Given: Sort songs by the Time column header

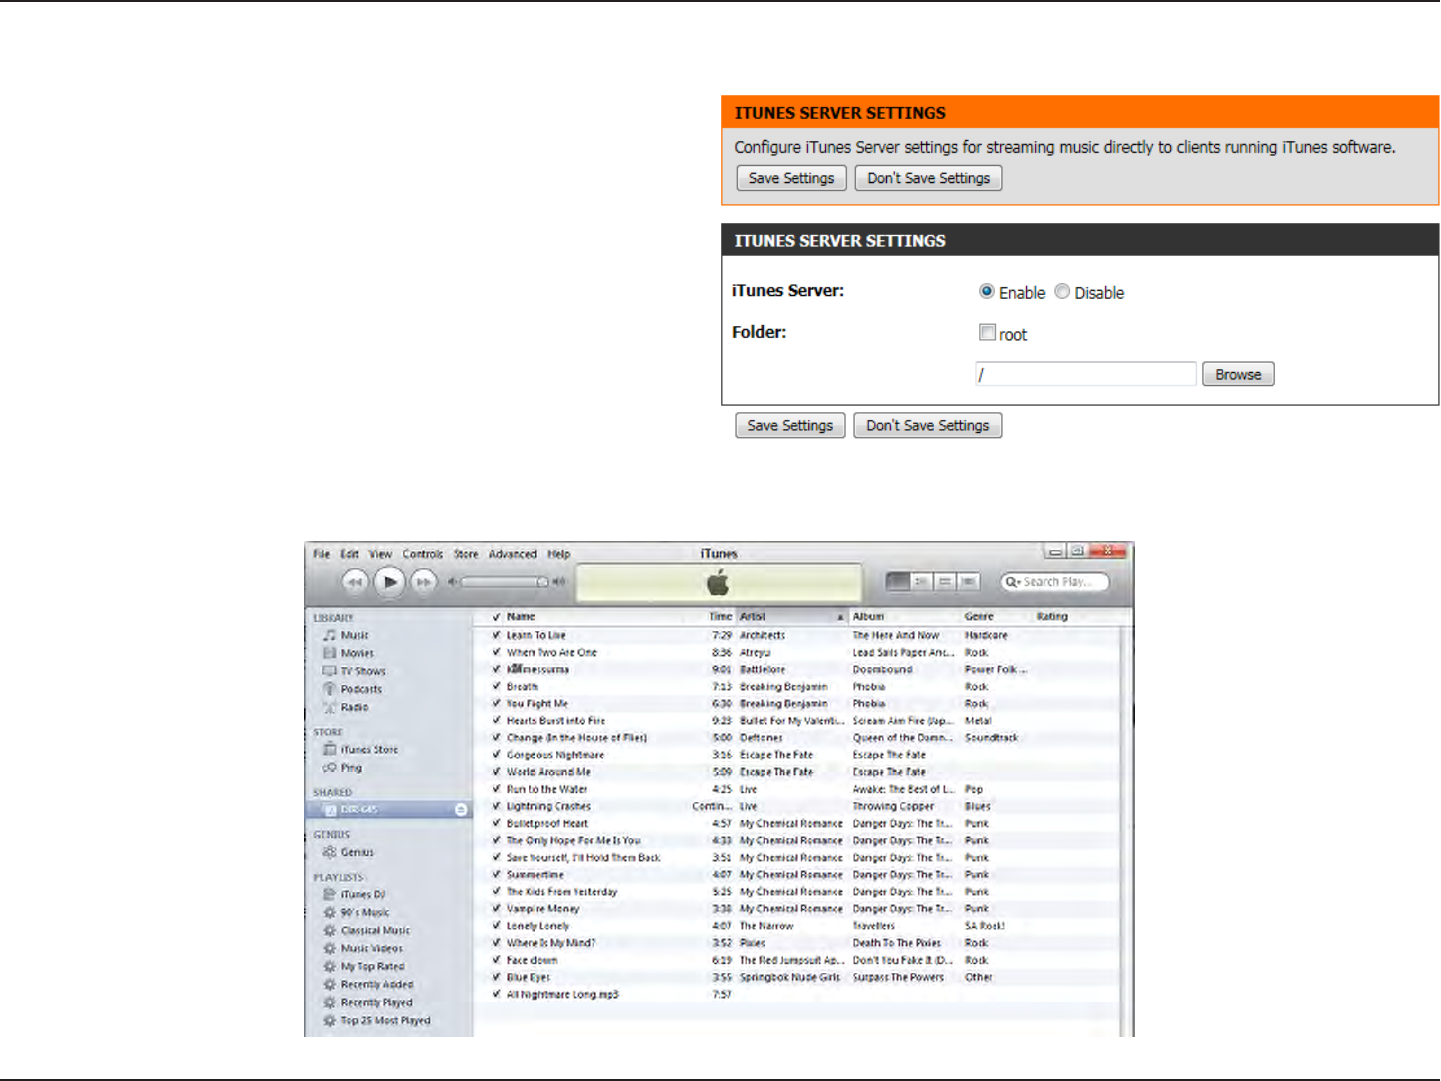Looking at the screenshot, I should (x=721, y=617).
